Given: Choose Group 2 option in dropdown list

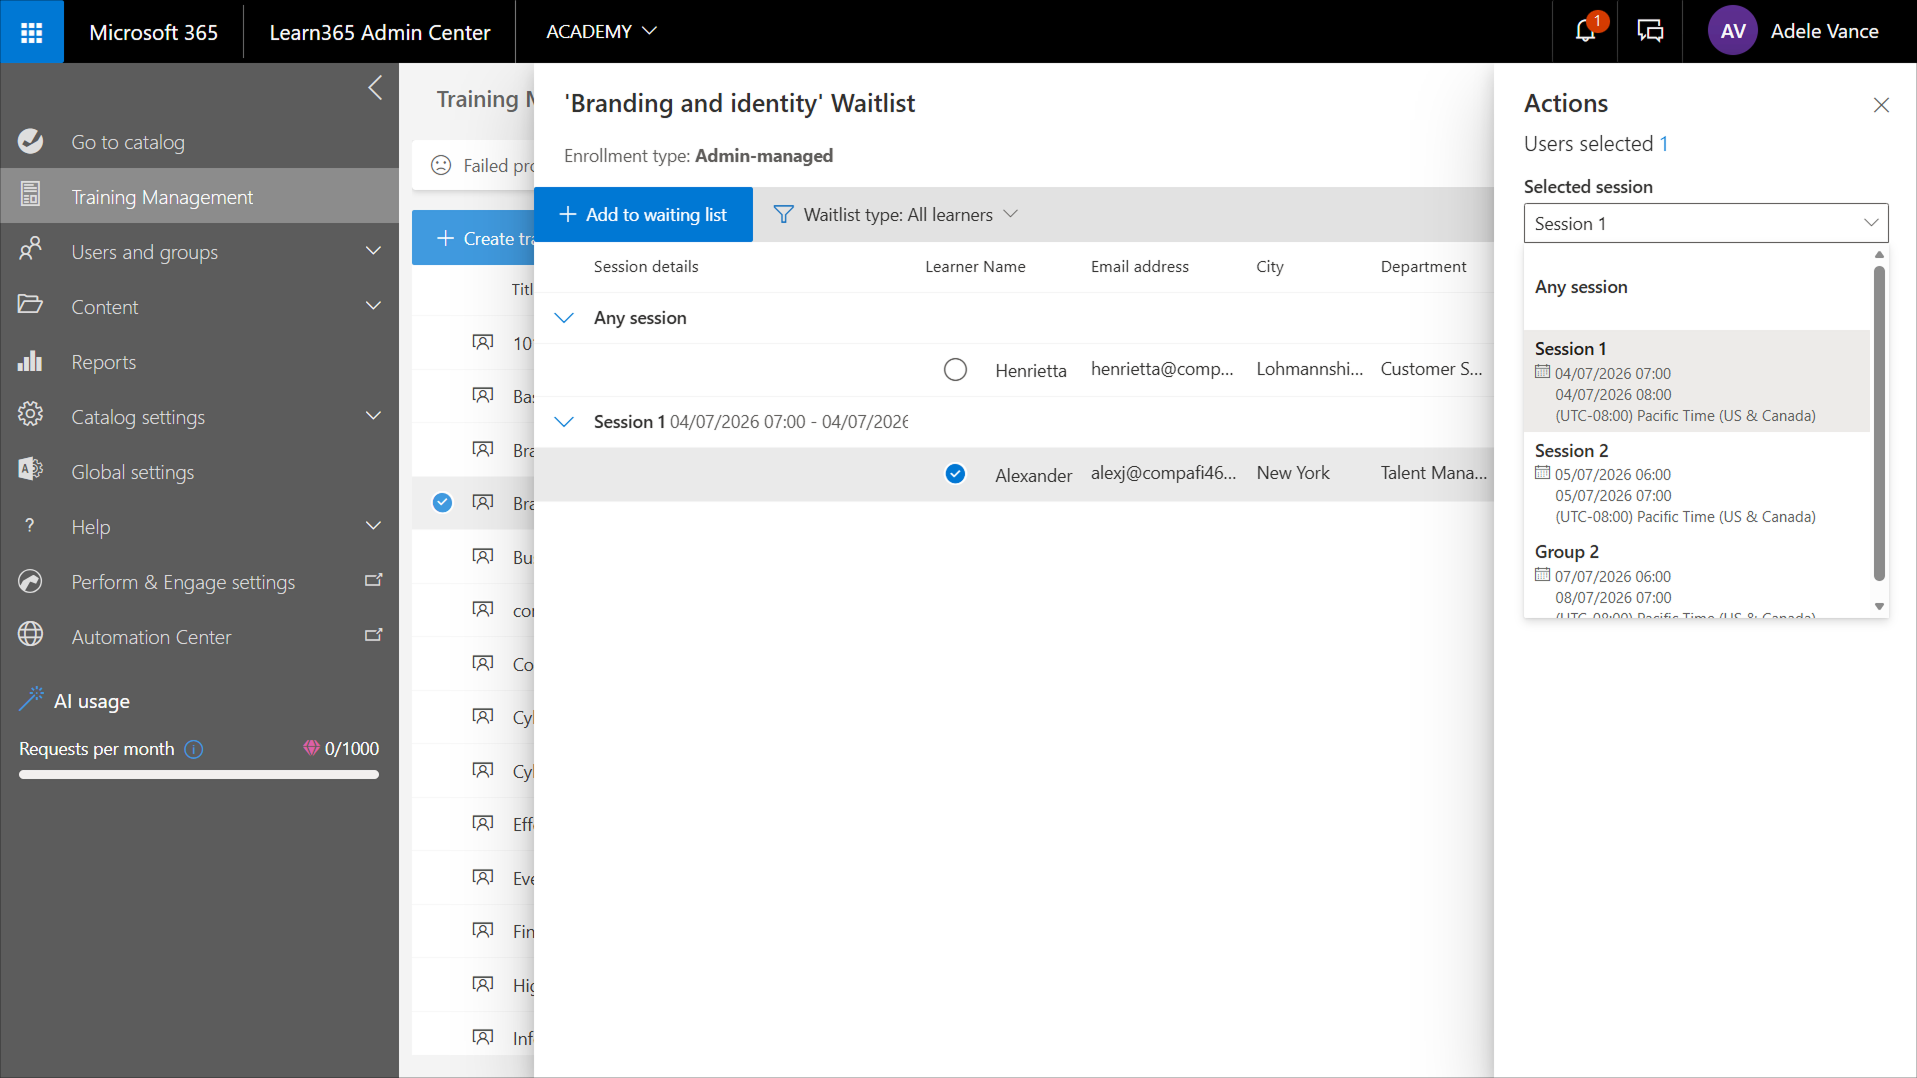Looking at the screenshot, I should (x=1696, y=578).
